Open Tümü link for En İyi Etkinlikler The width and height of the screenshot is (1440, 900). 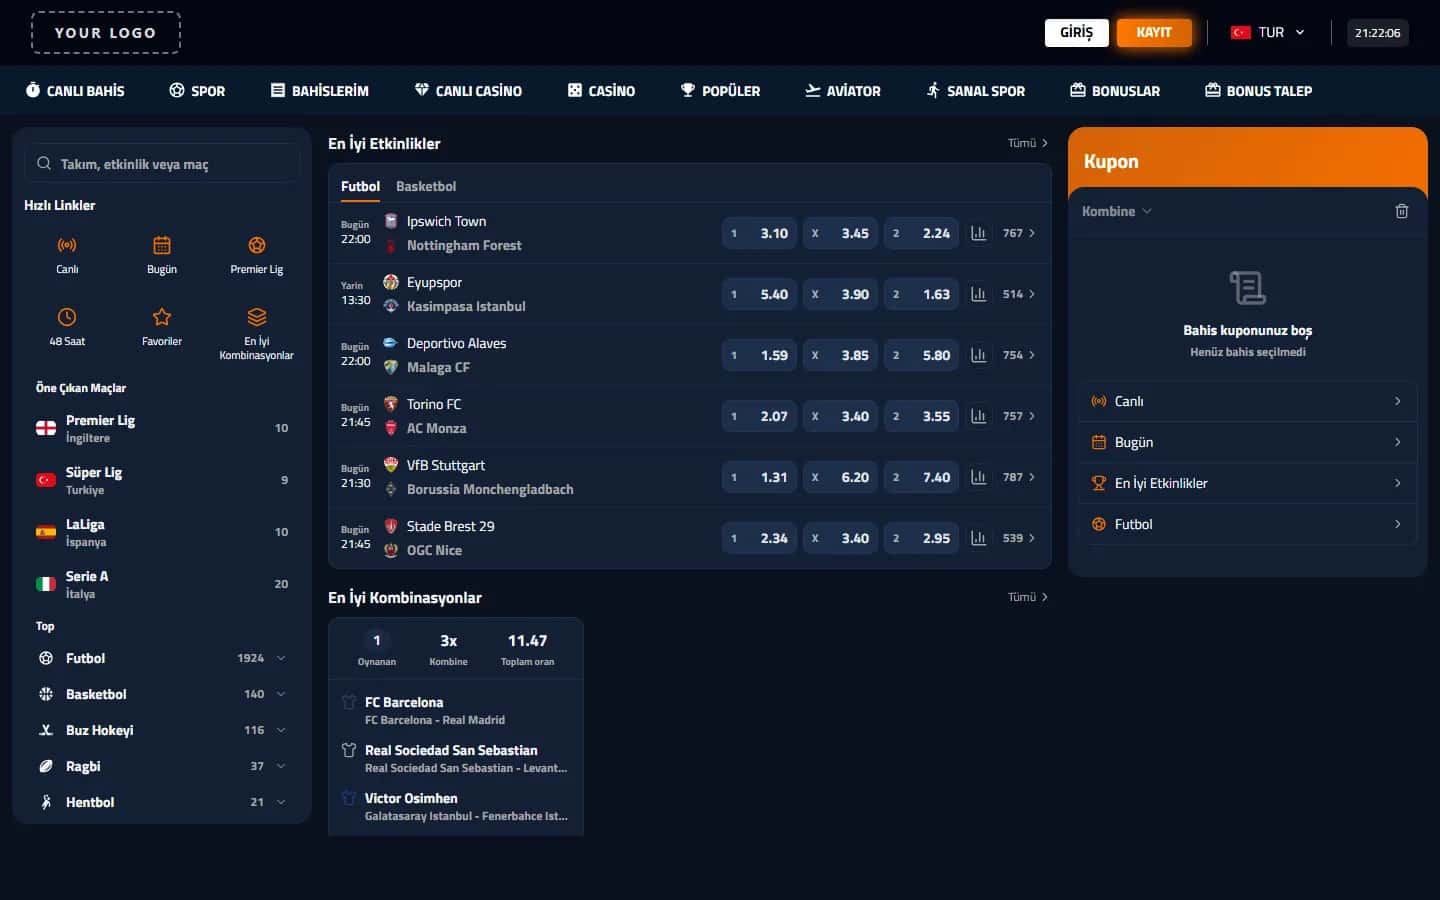(x=1028, y=143)
